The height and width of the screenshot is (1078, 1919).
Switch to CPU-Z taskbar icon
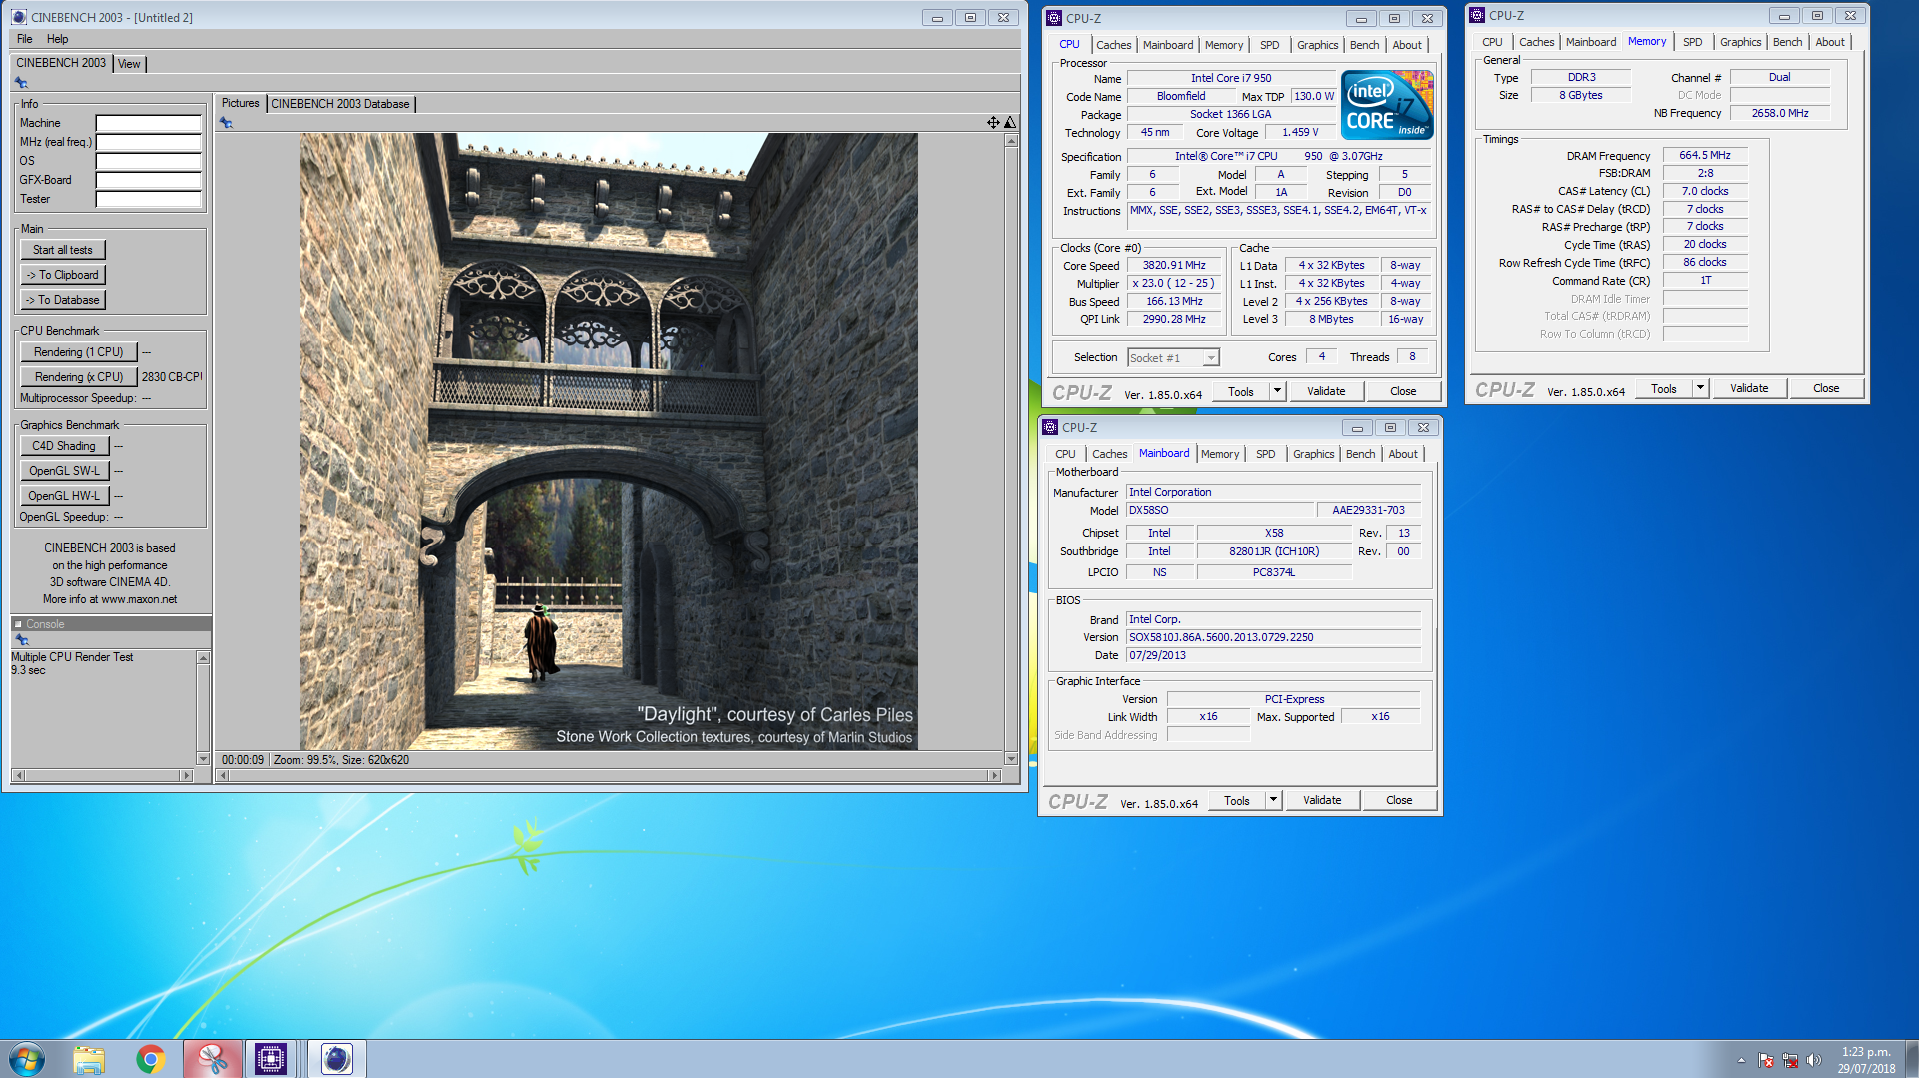click(271, 1059)
